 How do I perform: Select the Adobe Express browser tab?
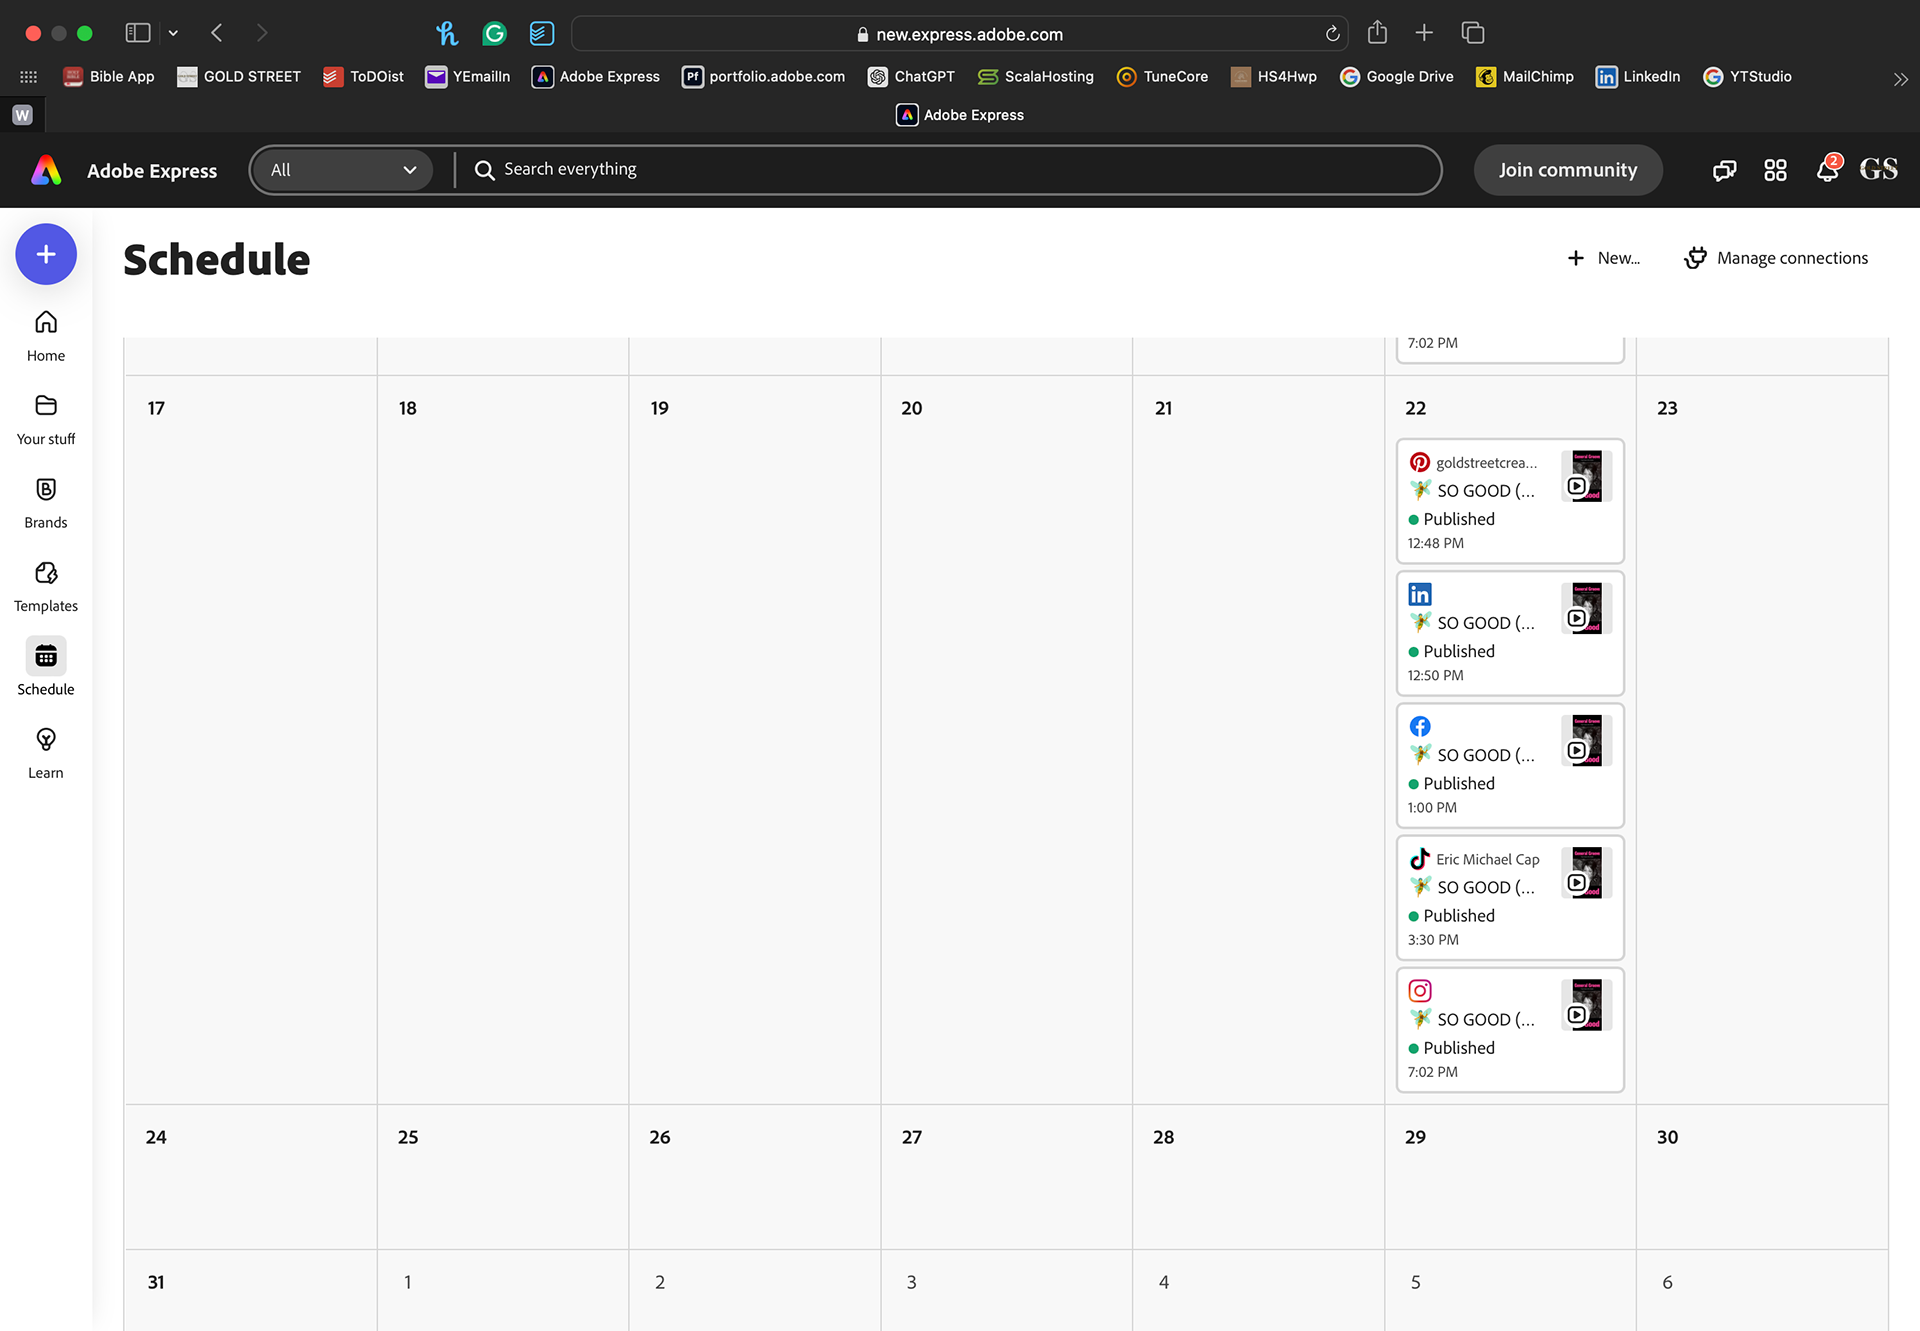tap(960, 115)
